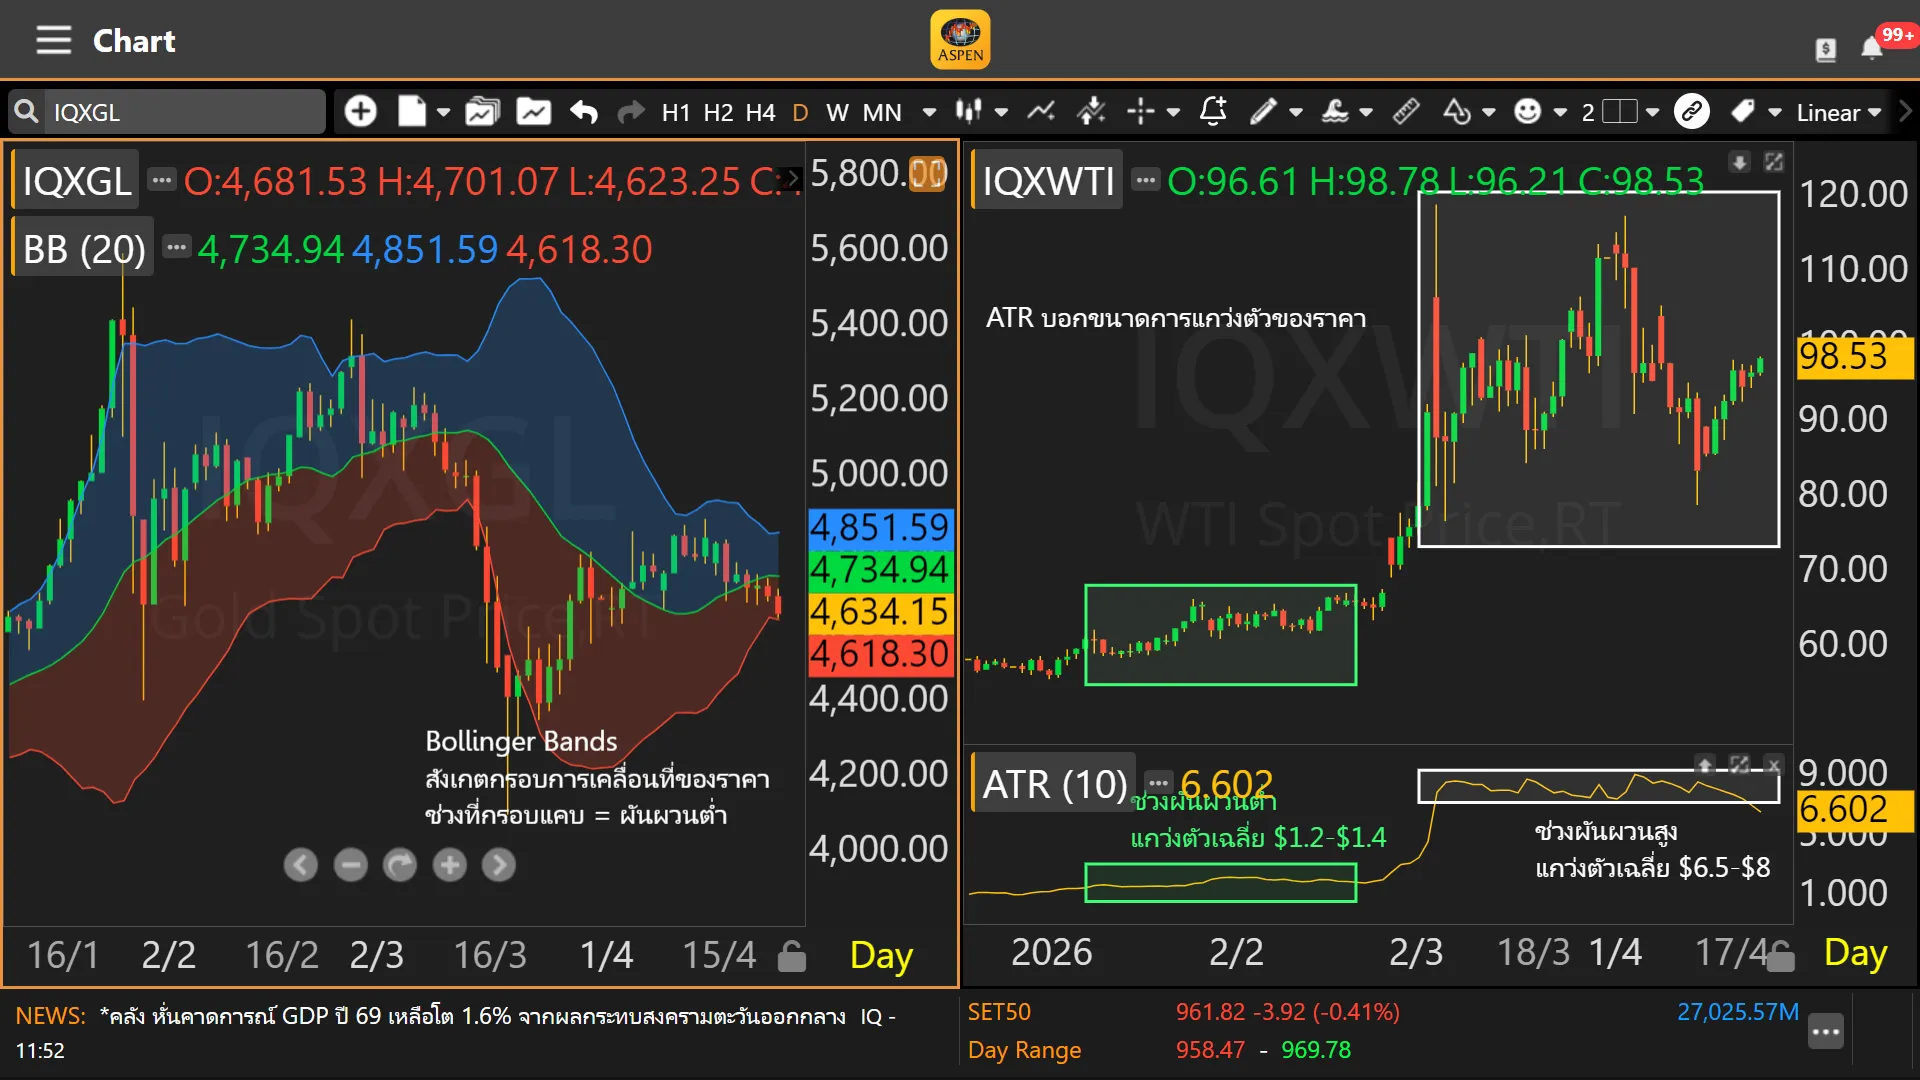The height and width of the screenshot is (1080, 1920).
Task: Switch to the H4 timeframe
Action: [x=760, y=112]
